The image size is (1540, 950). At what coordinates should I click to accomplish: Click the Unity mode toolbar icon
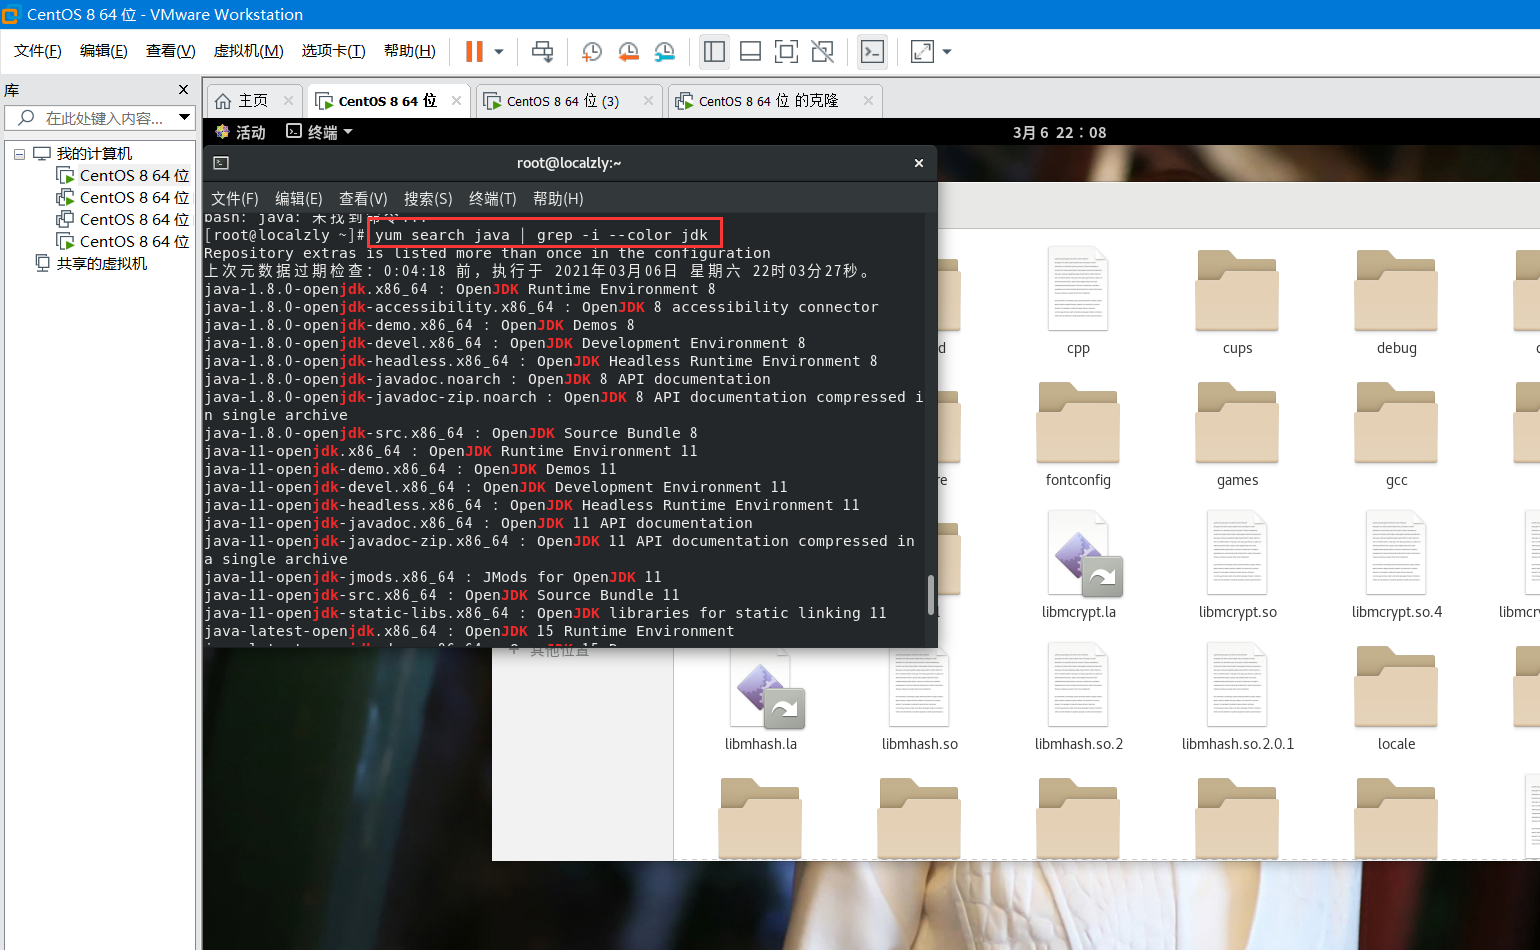click(x=823, y=51)
